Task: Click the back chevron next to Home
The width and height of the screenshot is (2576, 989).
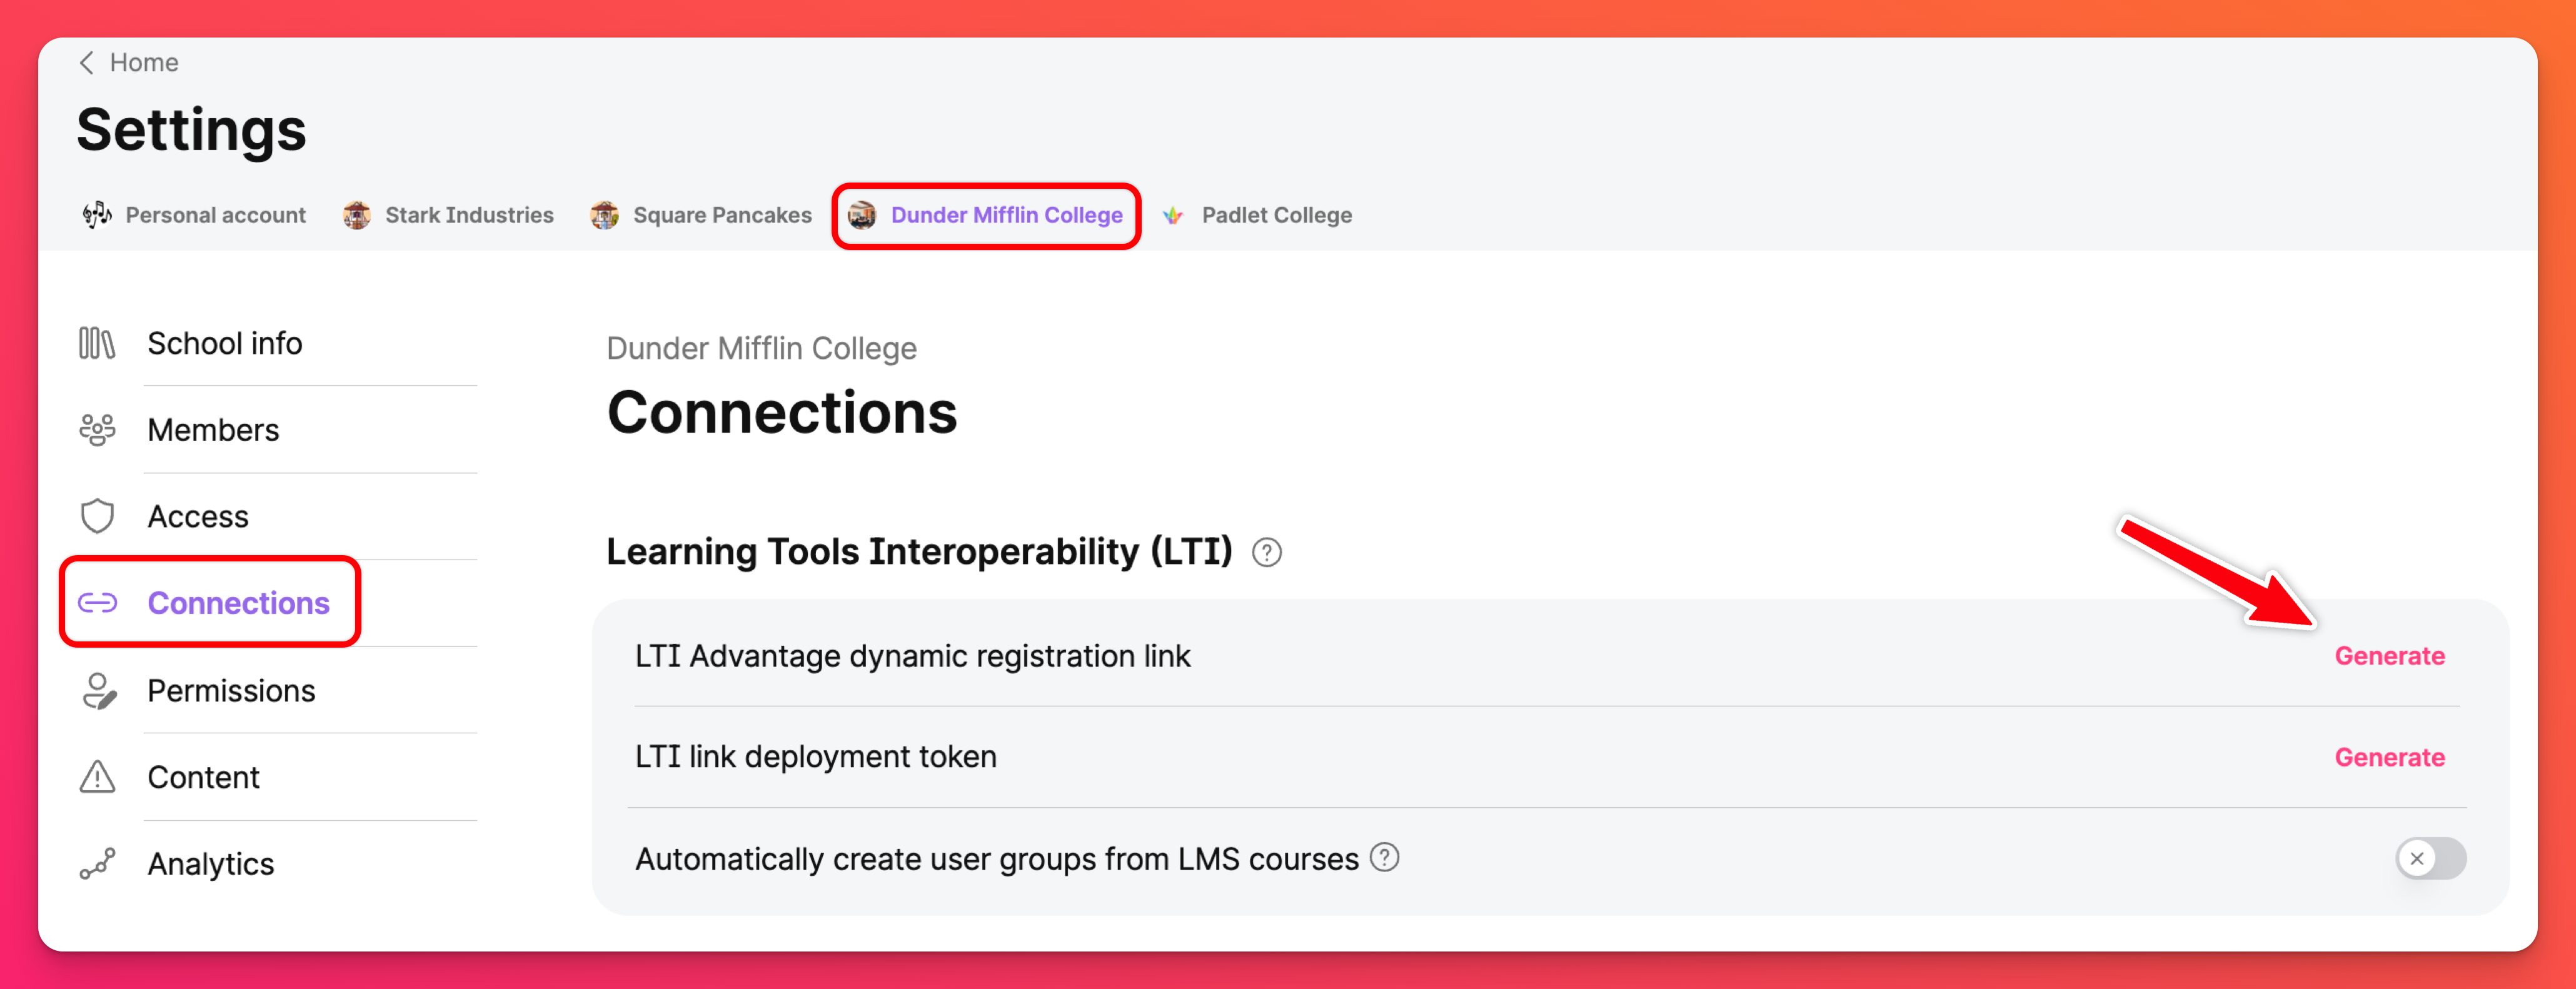Action: coord(87,63)
